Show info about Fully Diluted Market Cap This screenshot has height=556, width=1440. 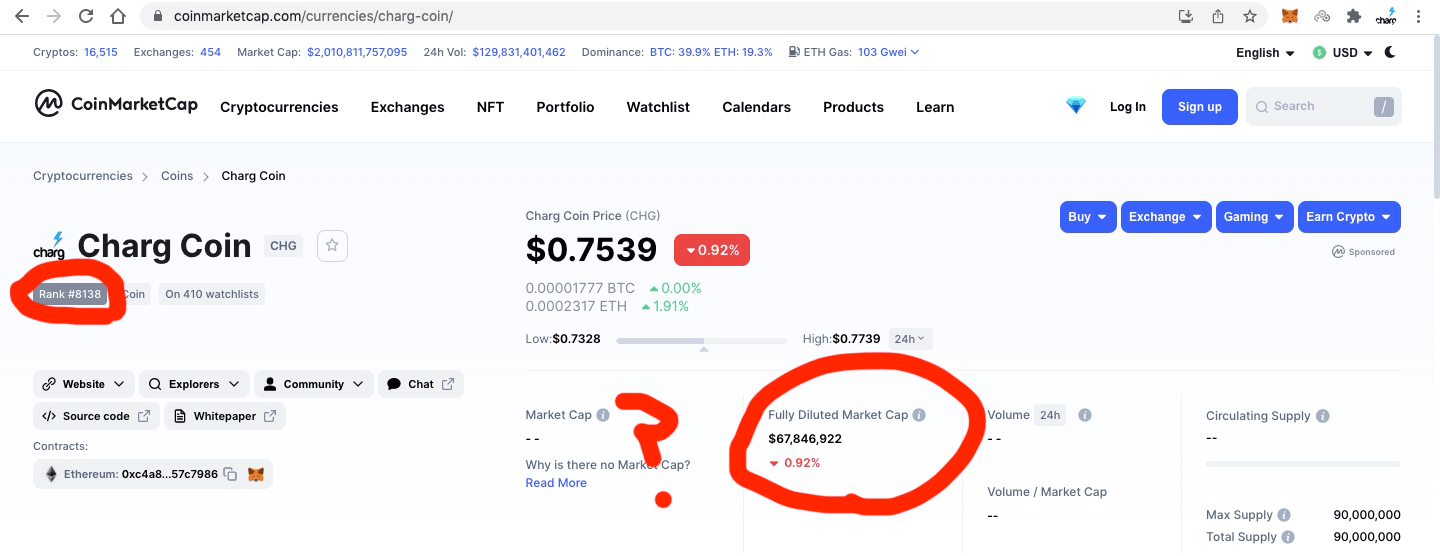click(x=919, y=415)
